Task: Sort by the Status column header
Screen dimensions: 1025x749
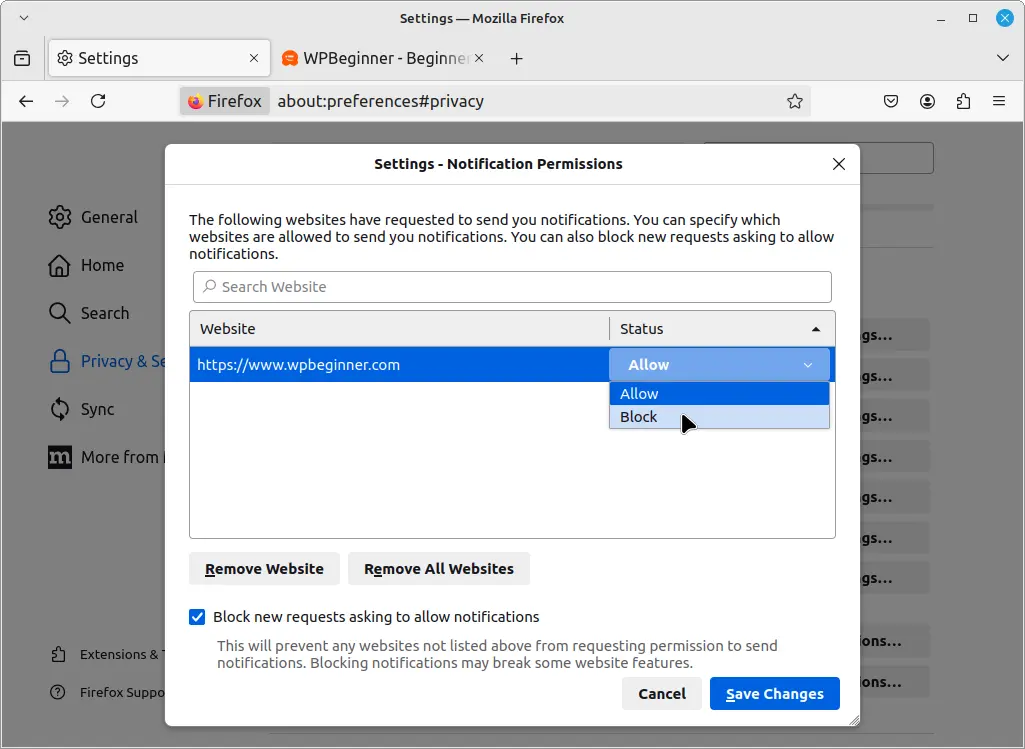Action: click(x=722, y=329)
